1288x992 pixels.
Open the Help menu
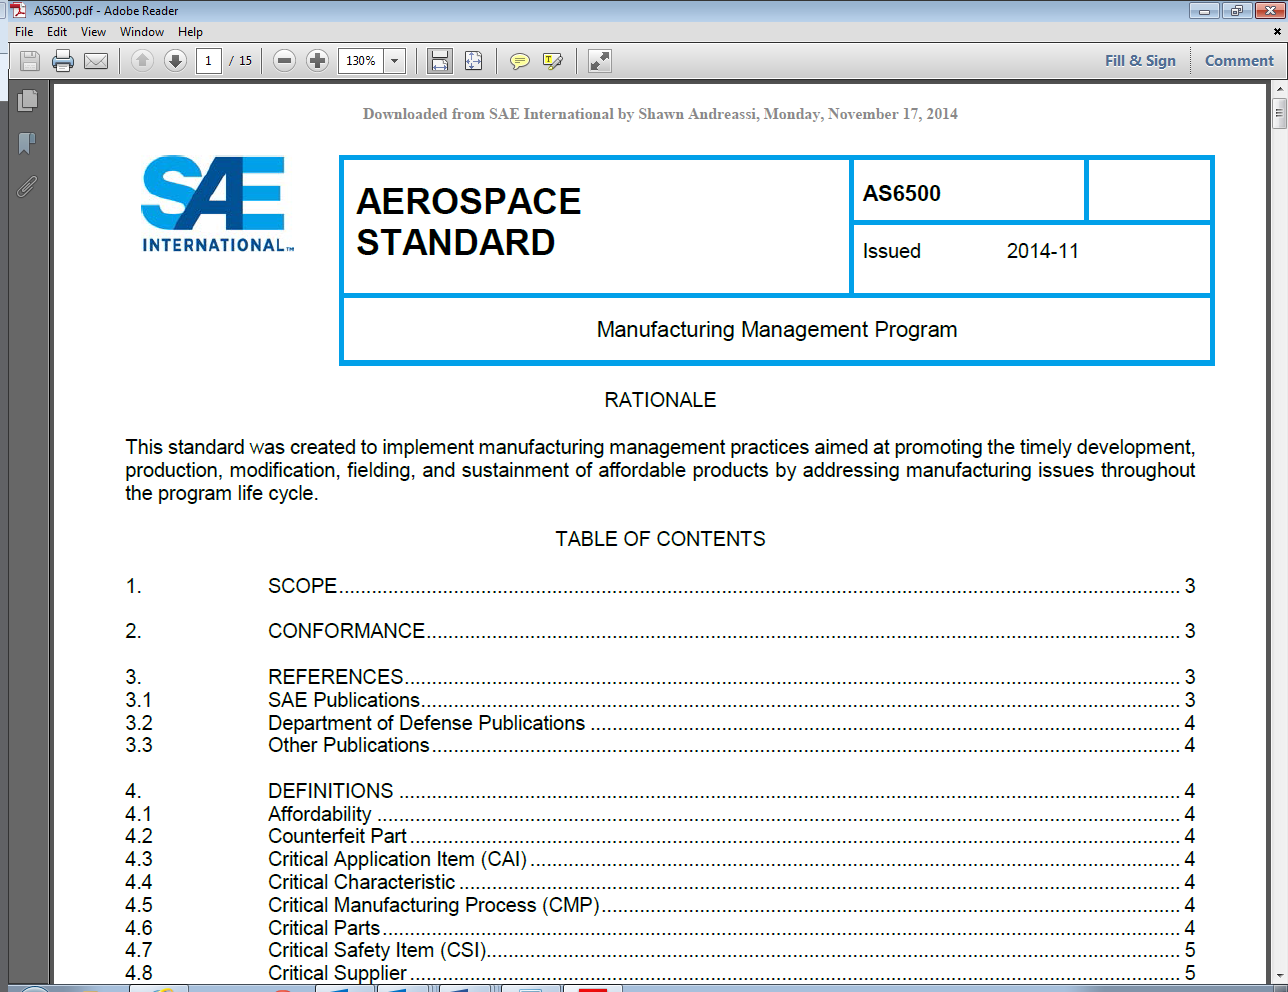click(x=190, y=32)
